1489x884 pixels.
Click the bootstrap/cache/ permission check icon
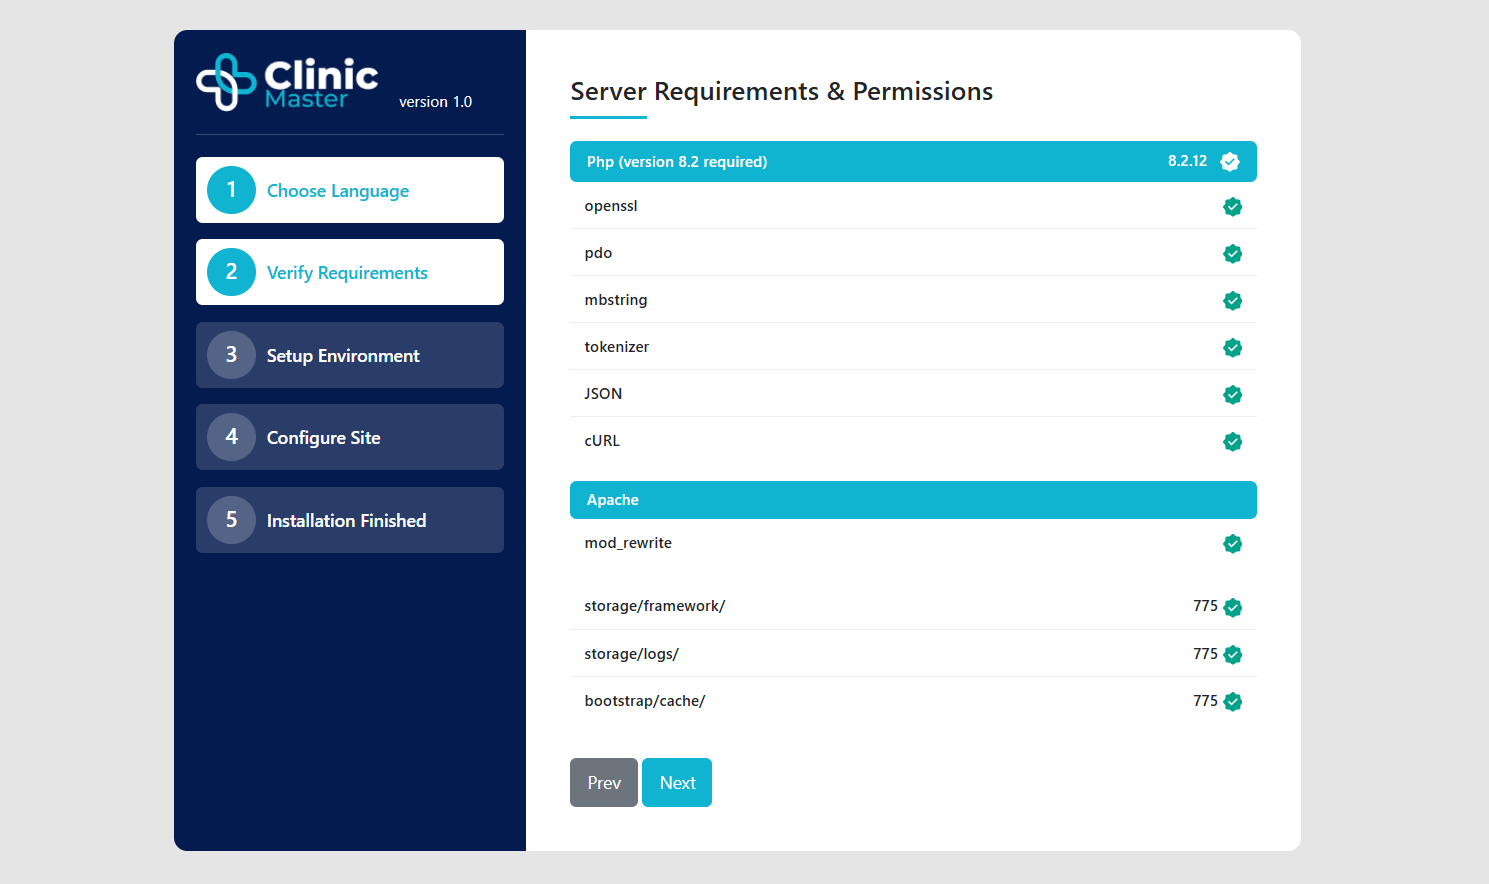pyautogui.click(x=1232, y=702)
